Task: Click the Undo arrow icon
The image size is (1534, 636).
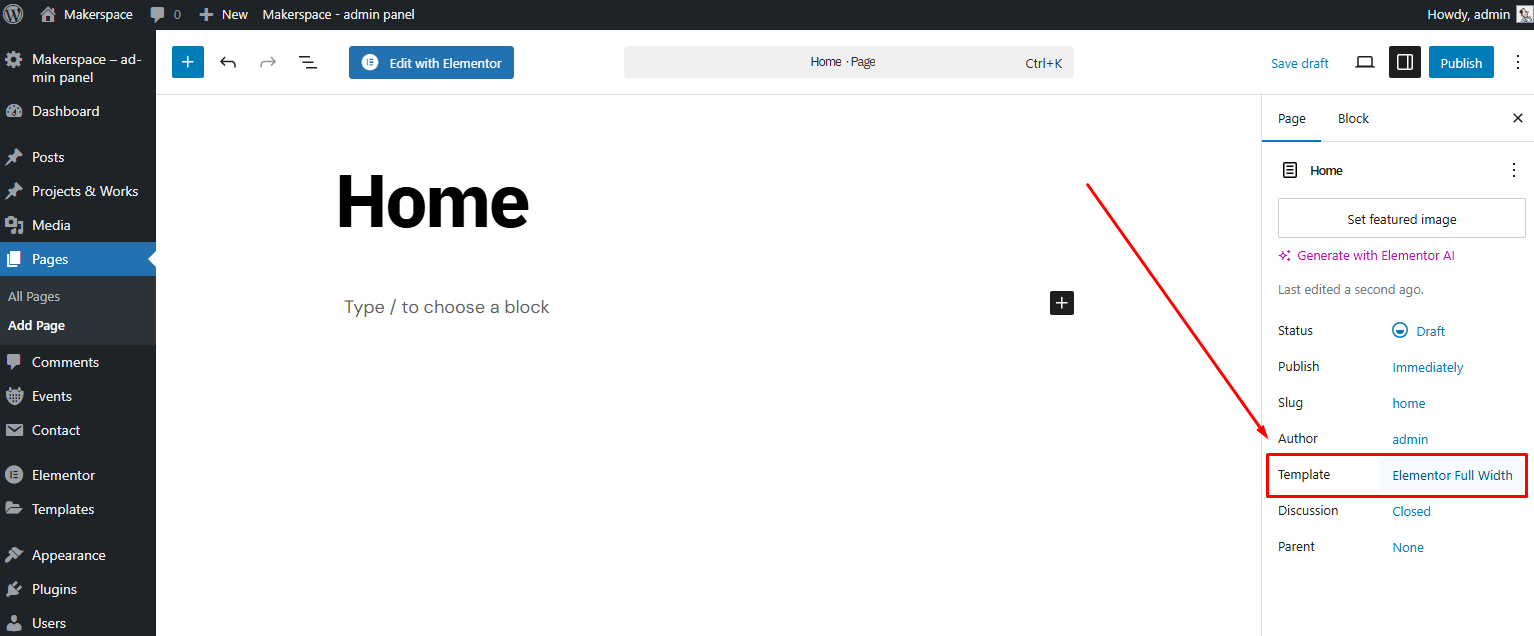Action: 228,62
